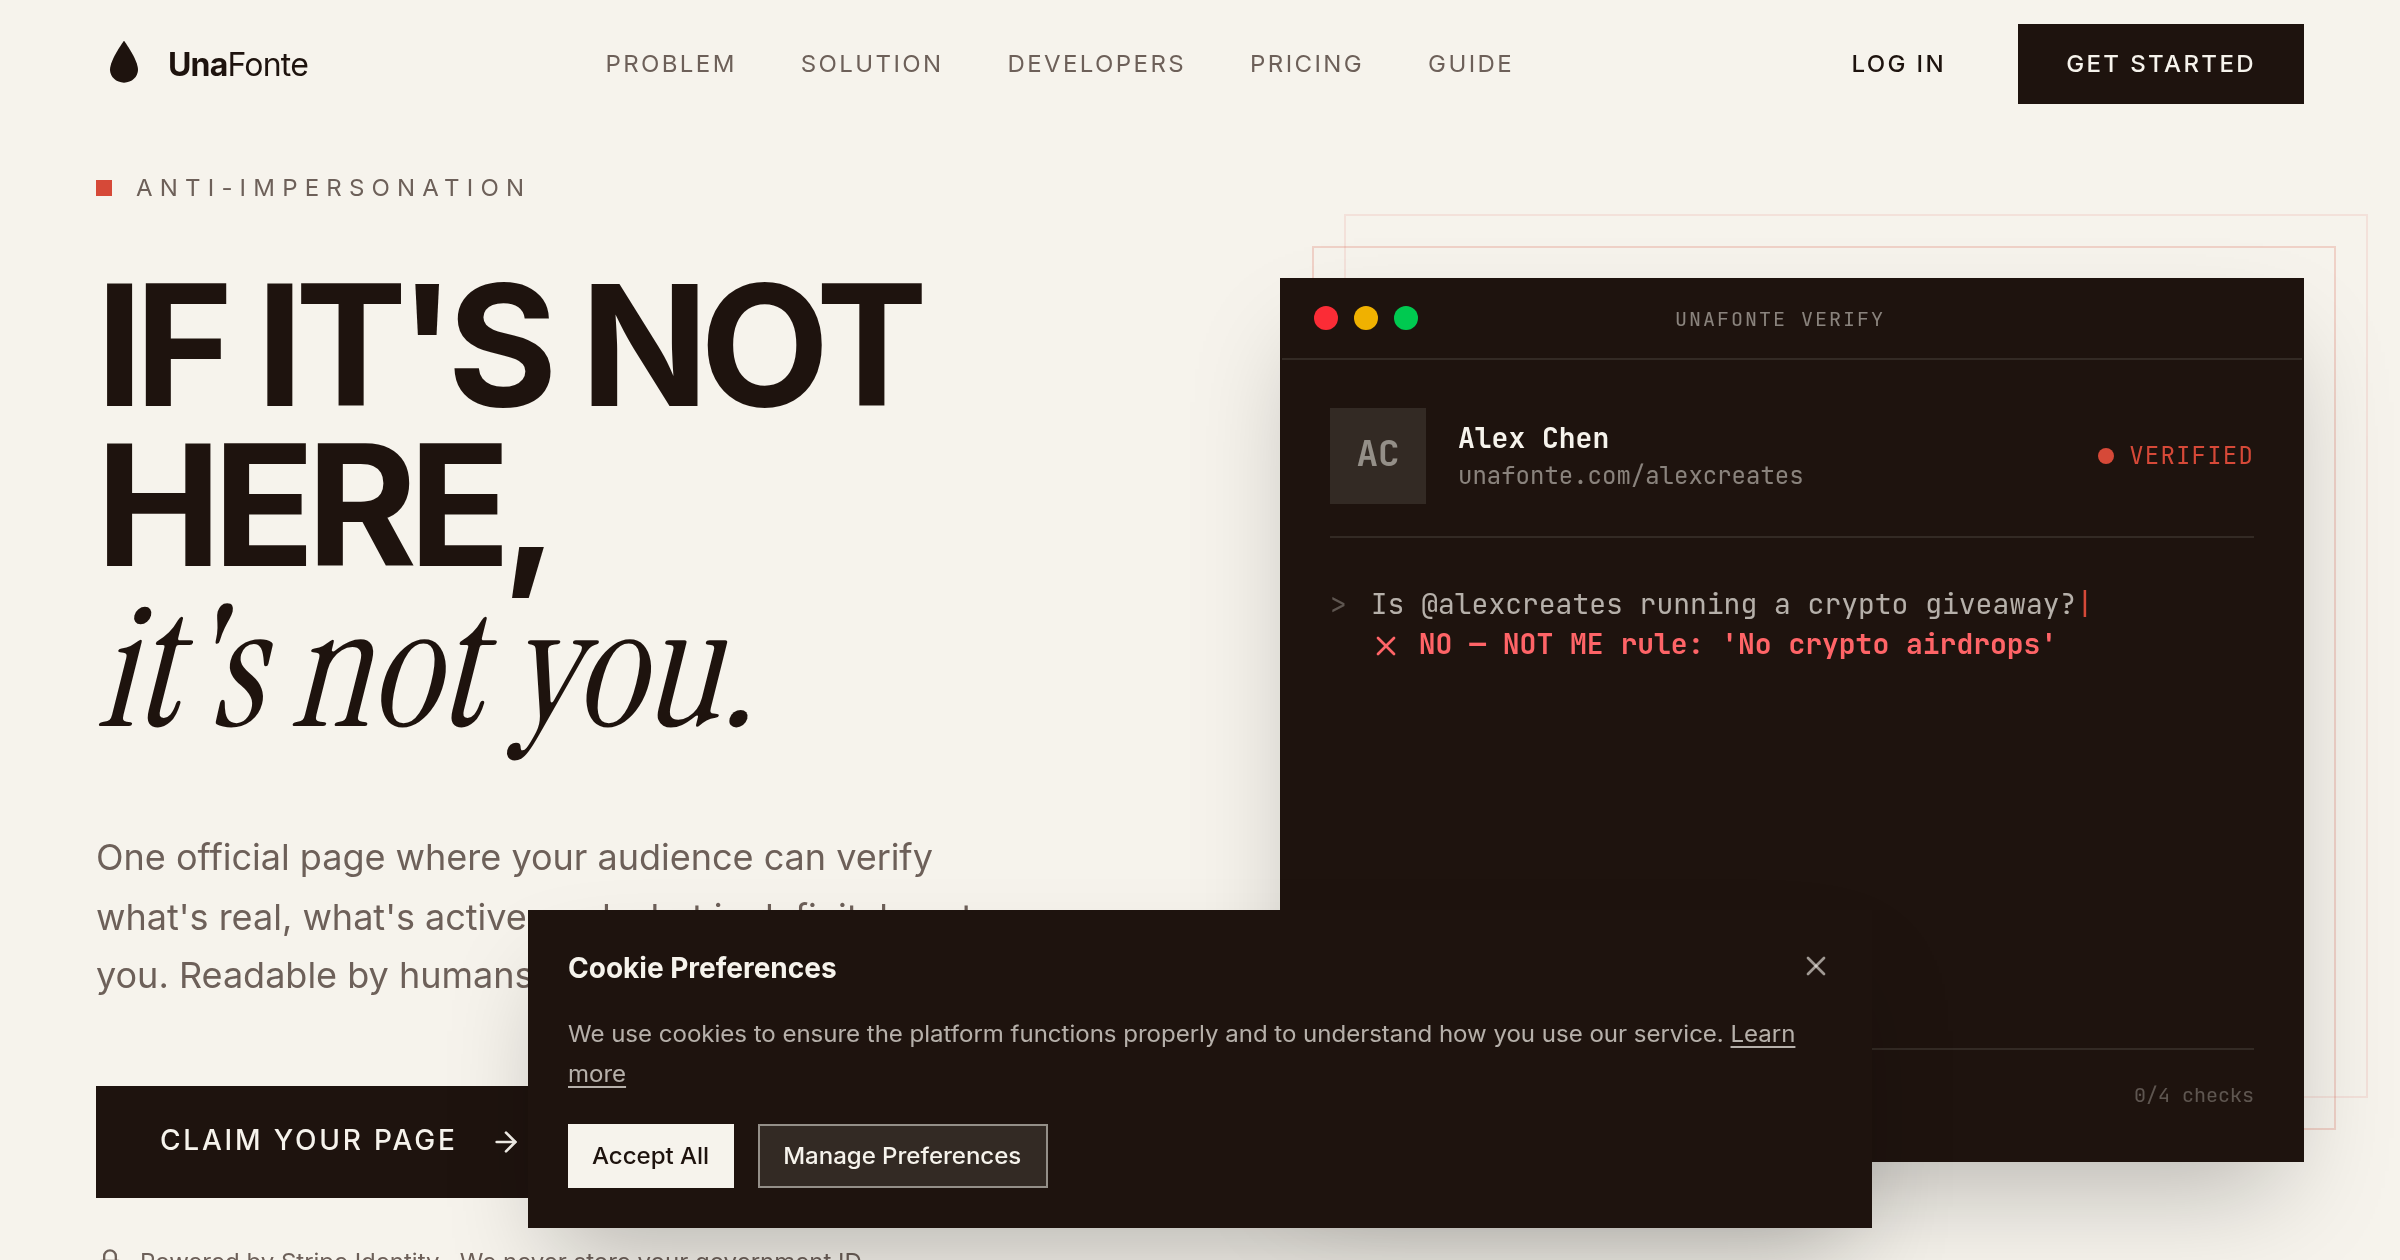Open the Developers nav link
The height and width of the screenshot is (1260, 2400).
click(1096, 64)
